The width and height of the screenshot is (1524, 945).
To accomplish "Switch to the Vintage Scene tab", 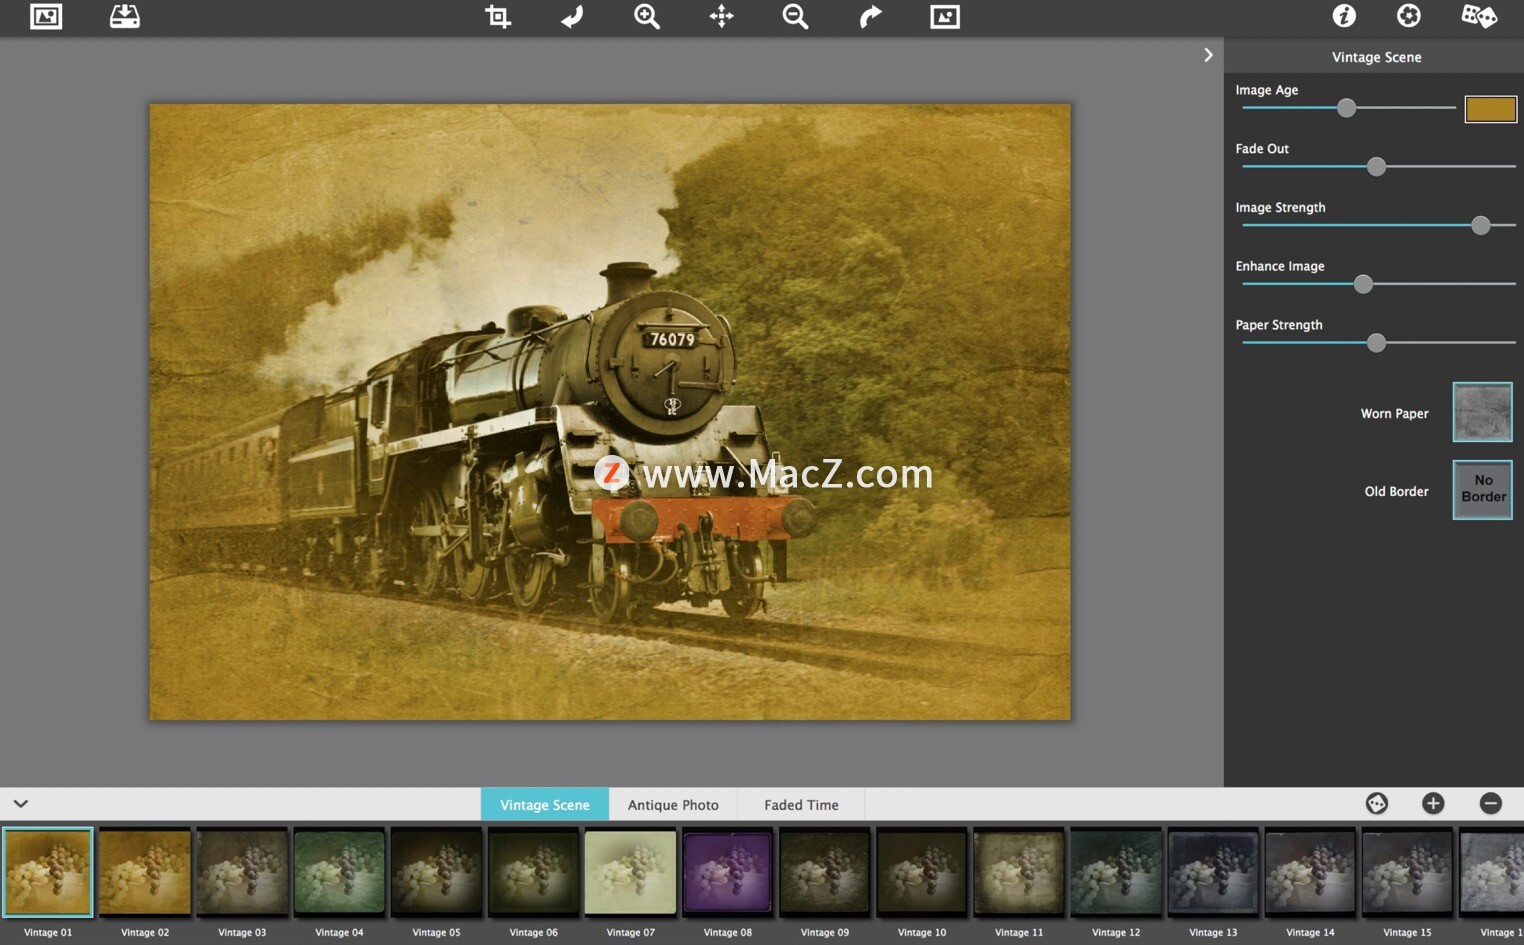I will pyautogui.click(x=545, y=804).
